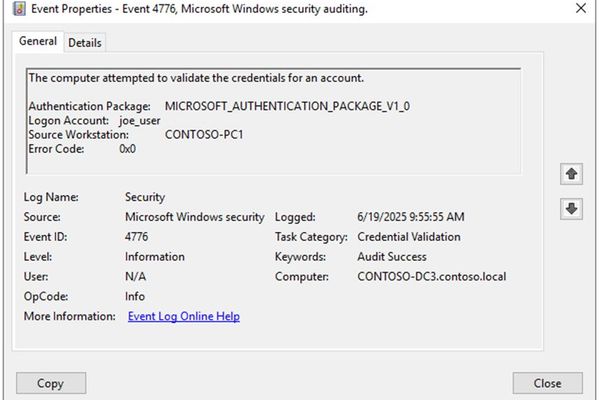Viewport: 600px width, 400px height.
Task: Click the Event Properties title bar icon
Action: point(18,9)
